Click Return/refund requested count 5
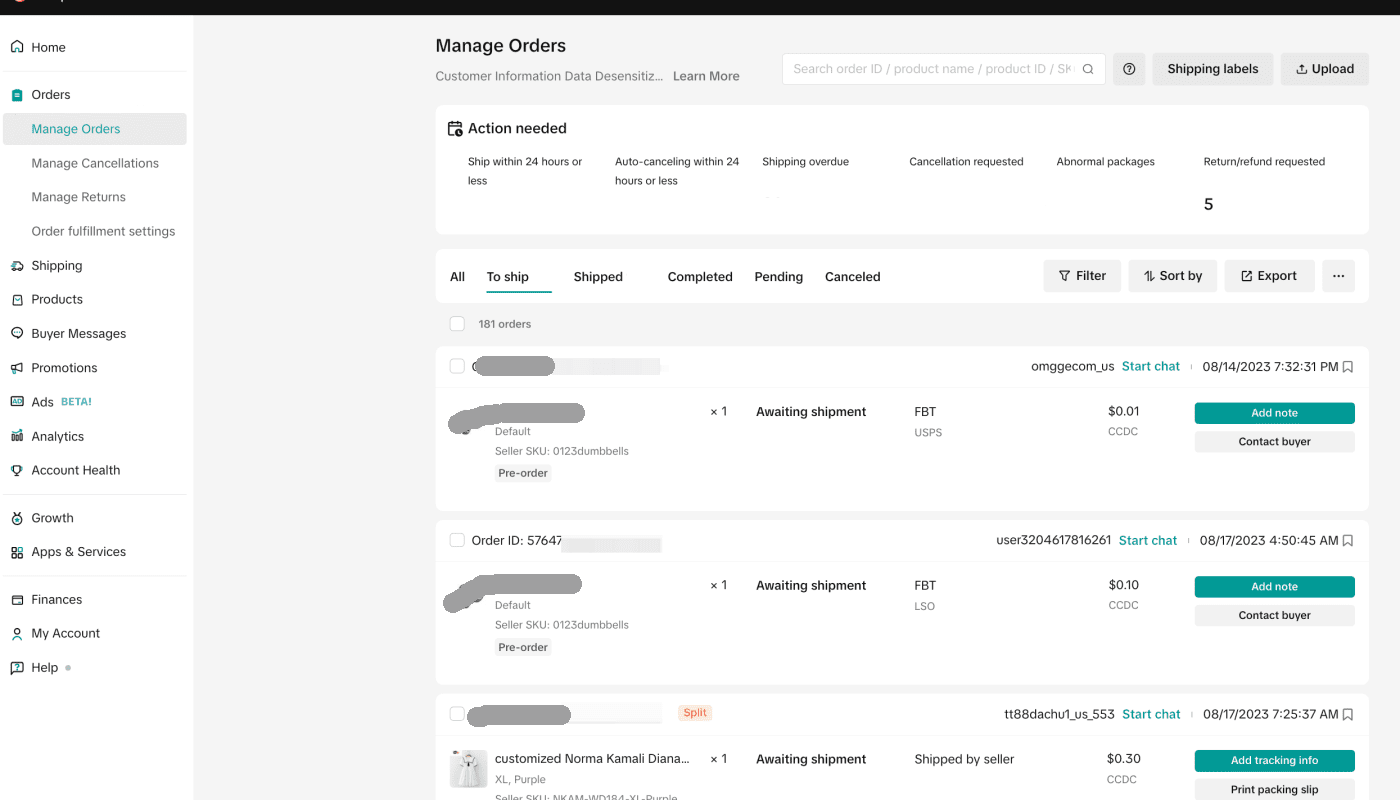 (x=1208, y=205)
